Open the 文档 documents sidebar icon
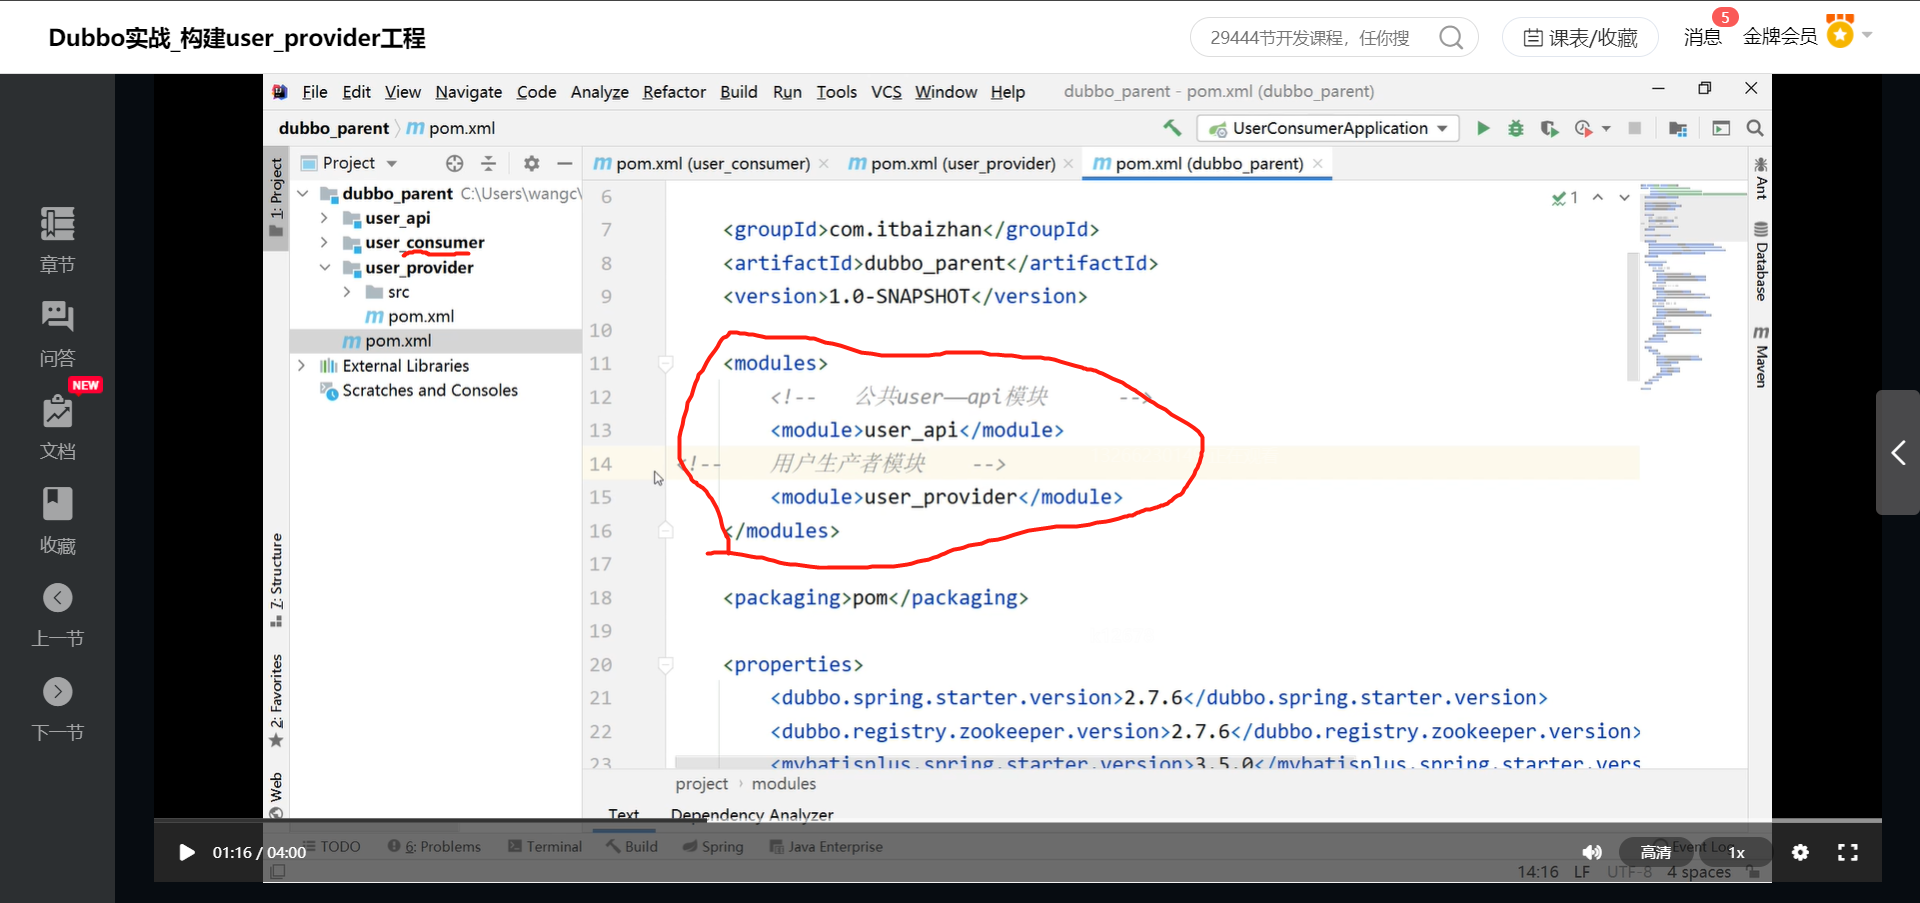The image size is (1920, 903). [x=57, y=427]
